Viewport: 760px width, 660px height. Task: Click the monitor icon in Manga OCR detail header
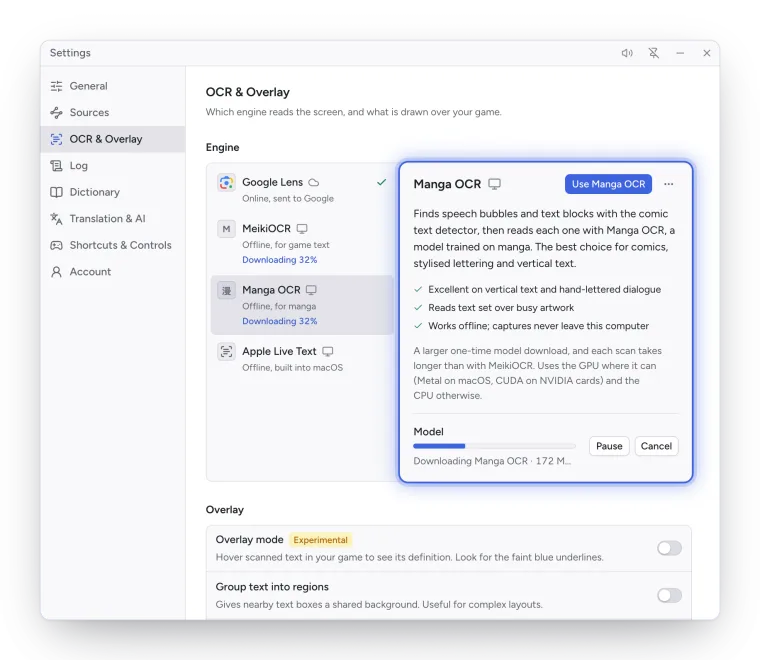494,184
